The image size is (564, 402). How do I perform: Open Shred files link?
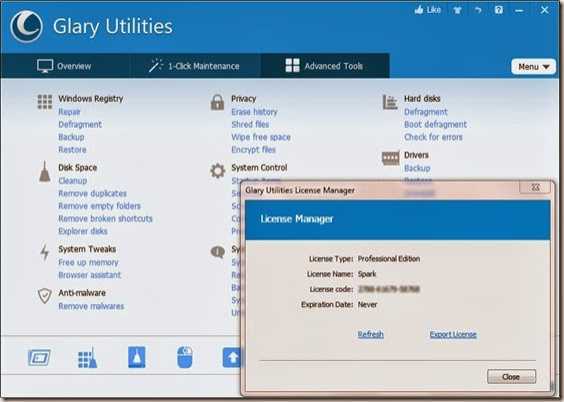[x=250, y=124]
